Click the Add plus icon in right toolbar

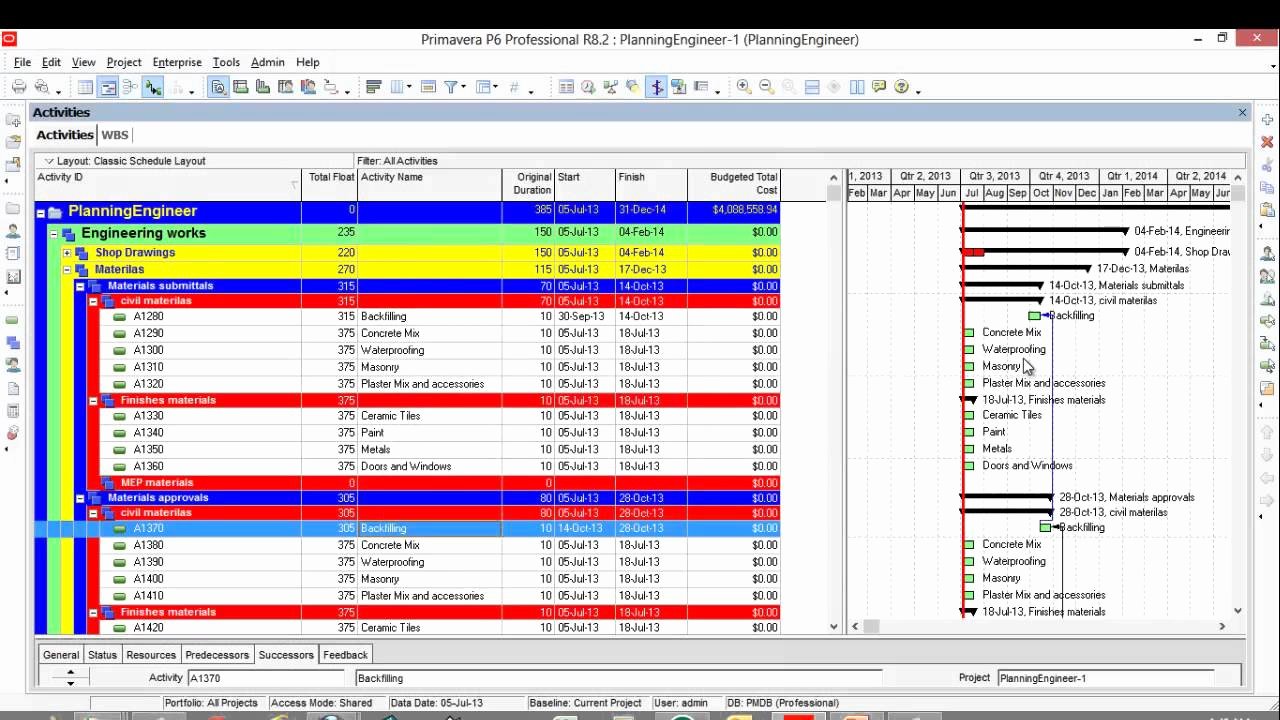coord(1267,120)
